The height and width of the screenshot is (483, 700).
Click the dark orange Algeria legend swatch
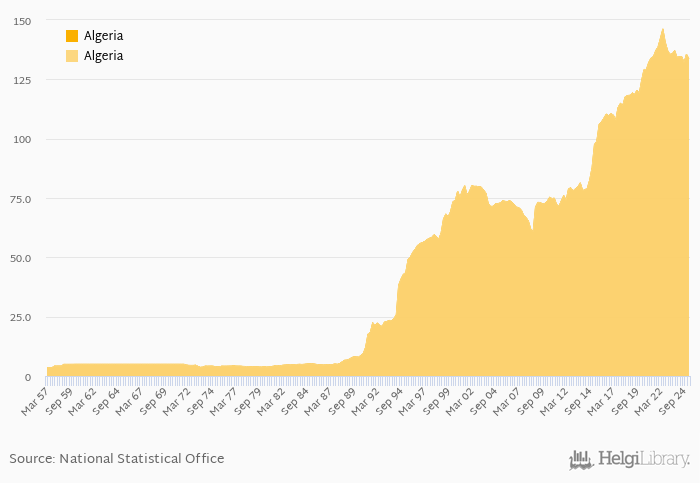[x=72, y=36]
